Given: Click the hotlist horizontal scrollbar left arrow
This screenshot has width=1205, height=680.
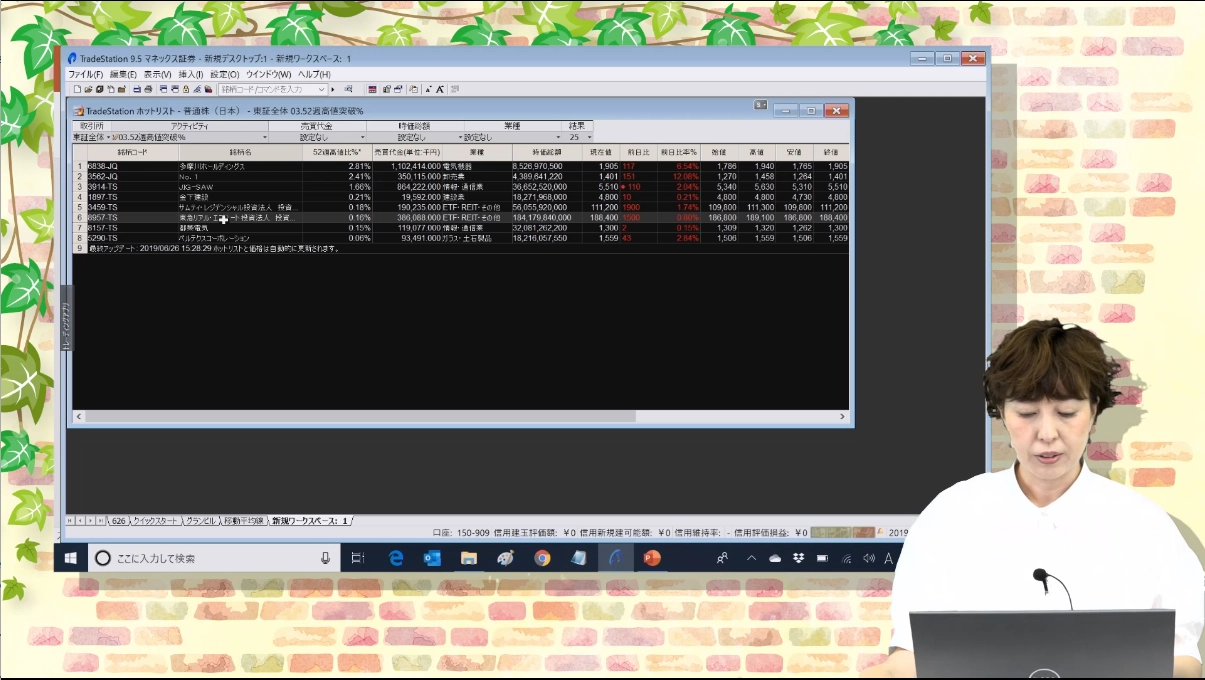Looking at the screenshot, I should point(78,416).
